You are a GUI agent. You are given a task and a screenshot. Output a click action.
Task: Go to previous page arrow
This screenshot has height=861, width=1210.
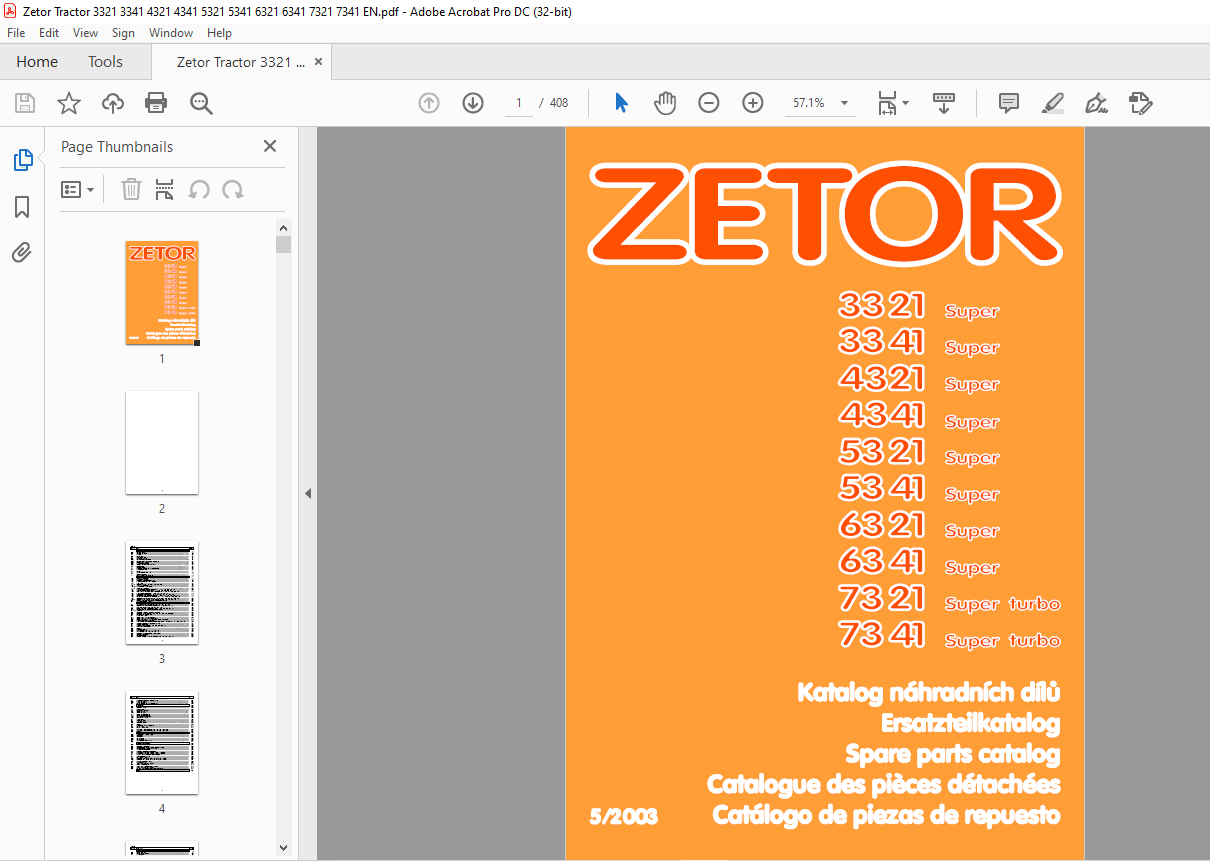click(x=429, y=103)
